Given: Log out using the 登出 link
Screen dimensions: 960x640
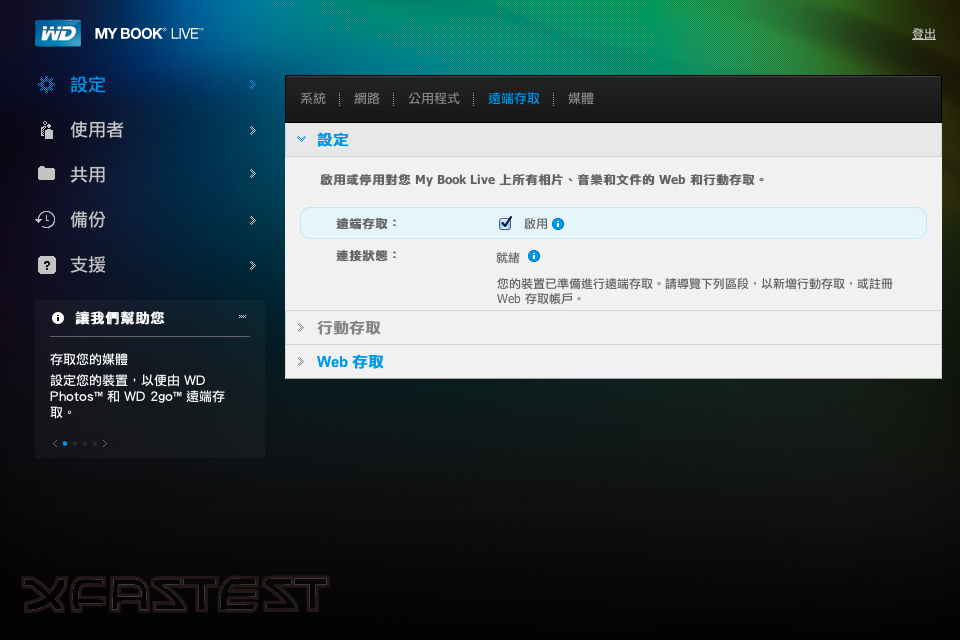Looking at the screenshot, I should pyautogui.click(x=924, y=34).
